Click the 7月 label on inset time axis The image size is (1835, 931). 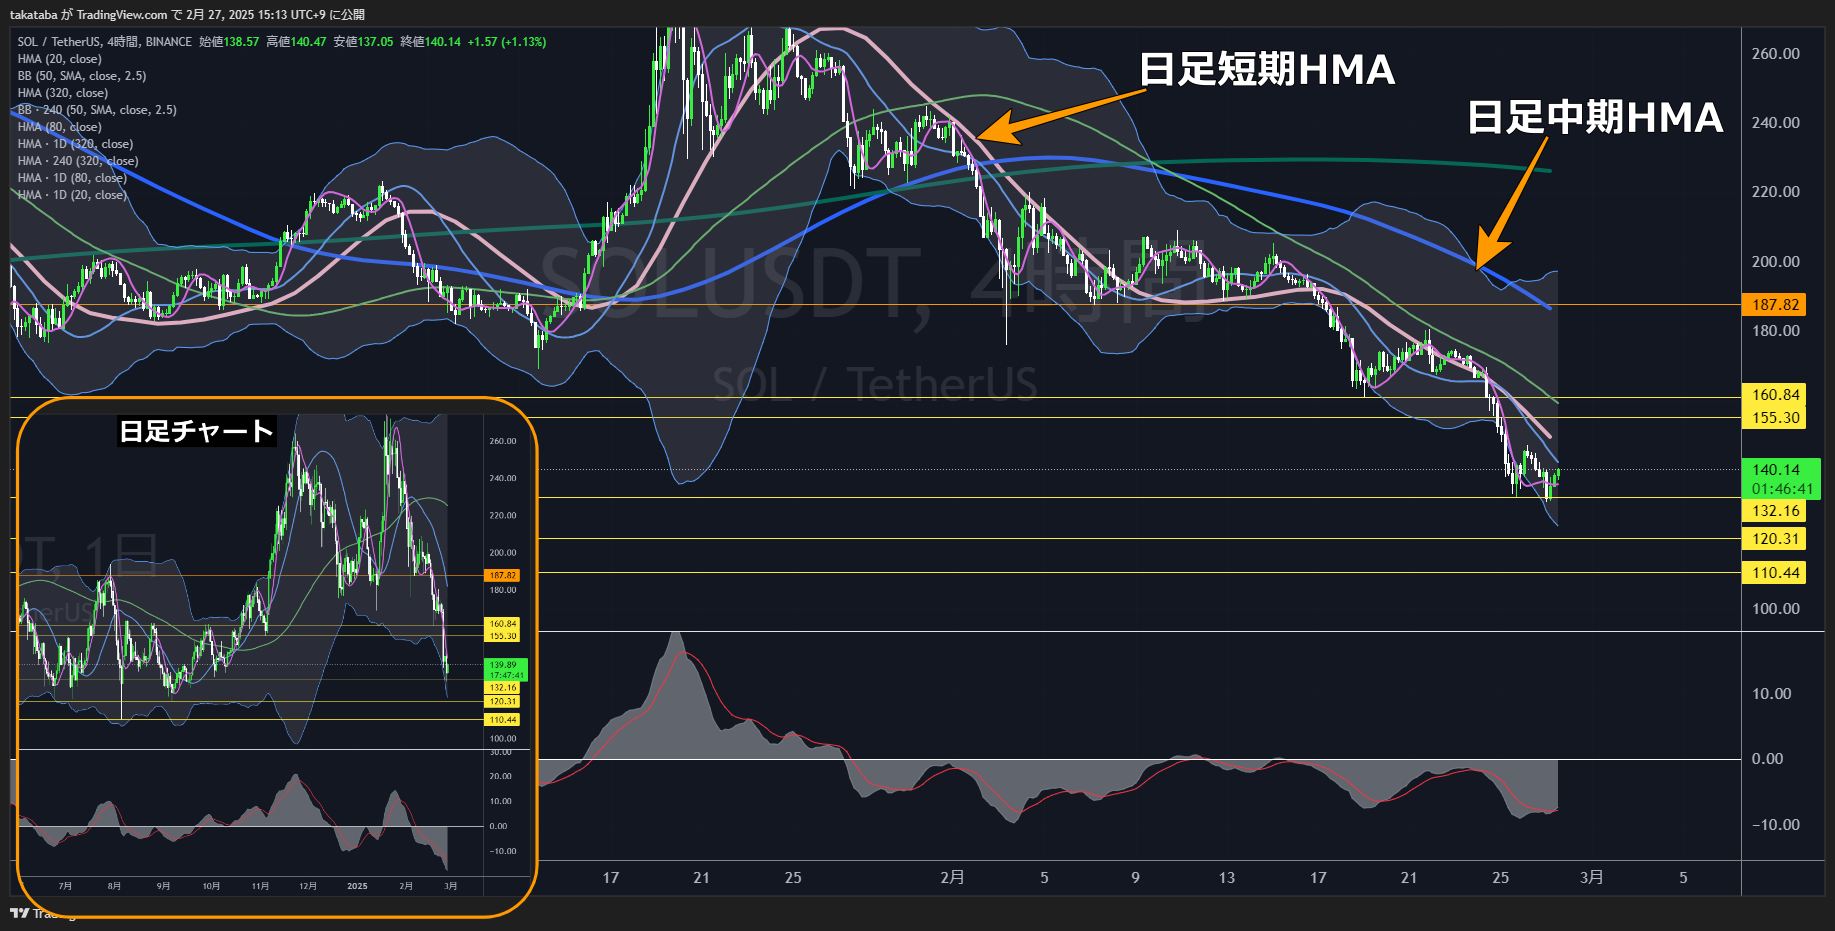click(65, 886)
